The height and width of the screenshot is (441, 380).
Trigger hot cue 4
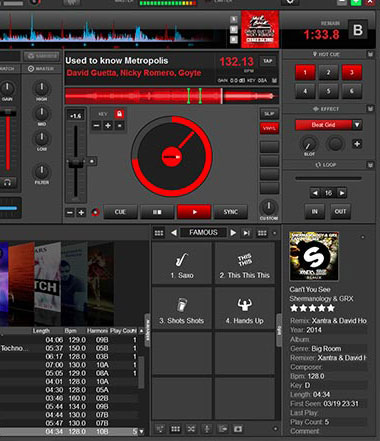click(305, 91)
